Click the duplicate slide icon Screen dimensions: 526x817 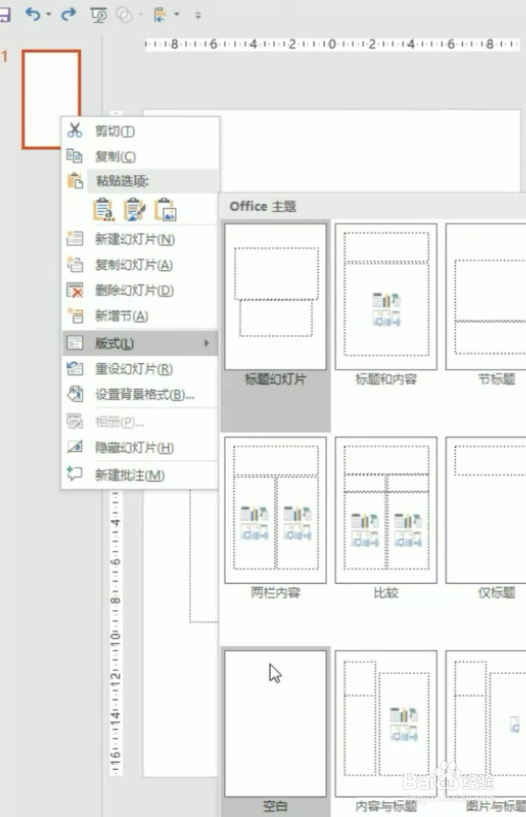pos(75,264)
